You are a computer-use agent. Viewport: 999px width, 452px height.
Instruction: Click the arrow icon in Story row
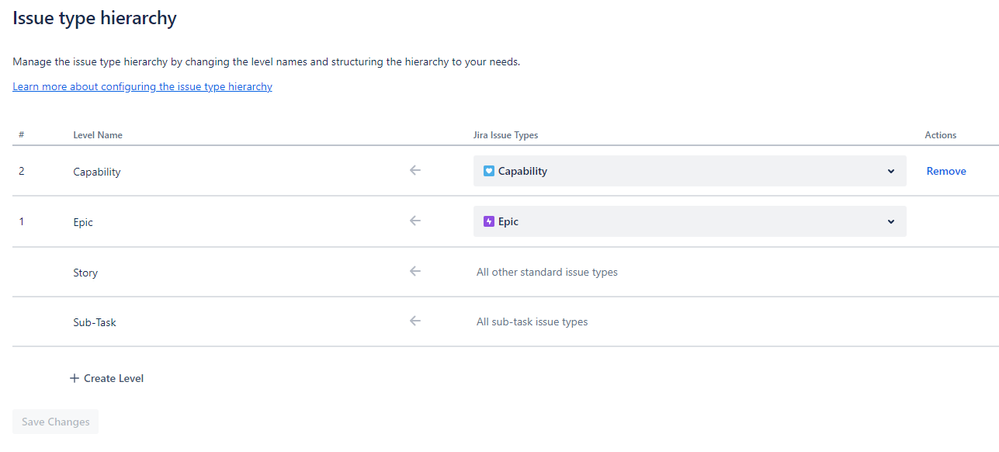click(x=415, y=271)
